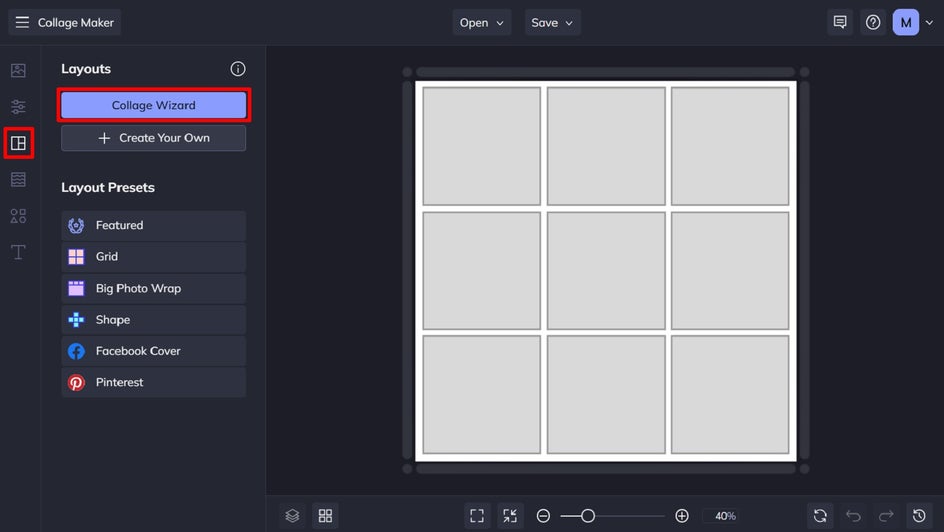
Task: Open the Graphics shapes sidebar icon
Action: [18, 215]
